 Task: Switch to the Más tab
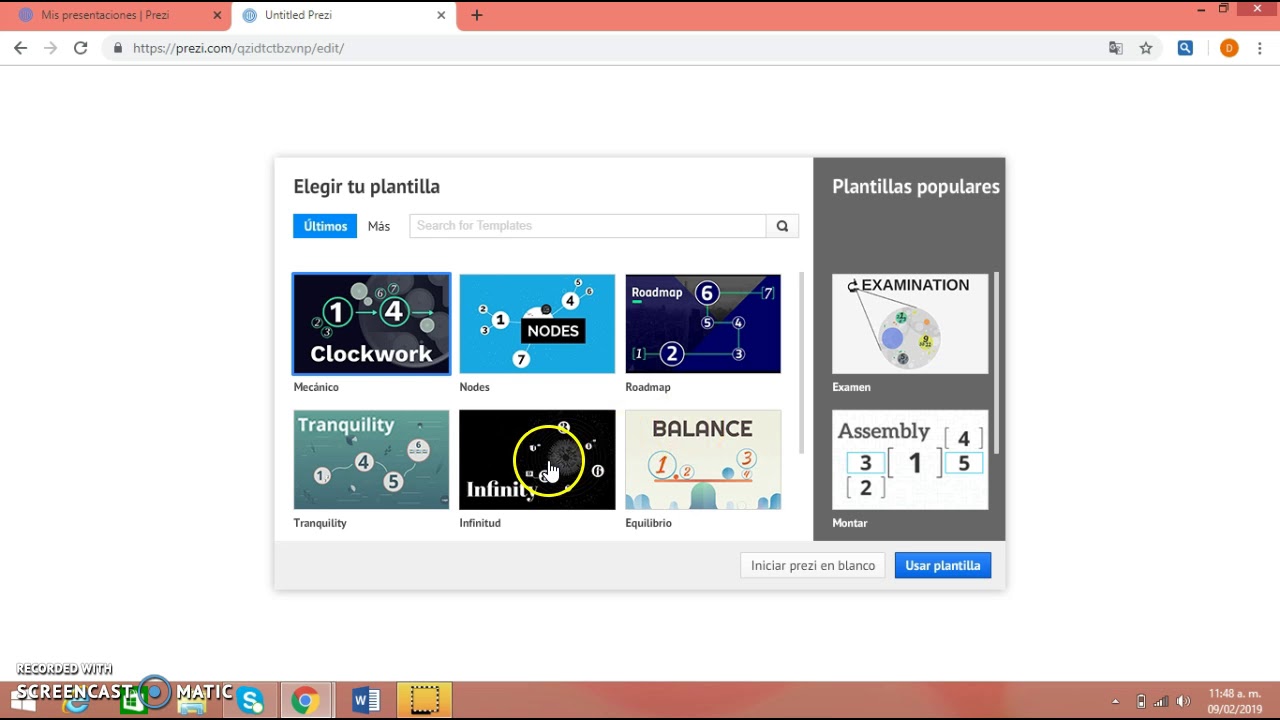coord(379,226)
